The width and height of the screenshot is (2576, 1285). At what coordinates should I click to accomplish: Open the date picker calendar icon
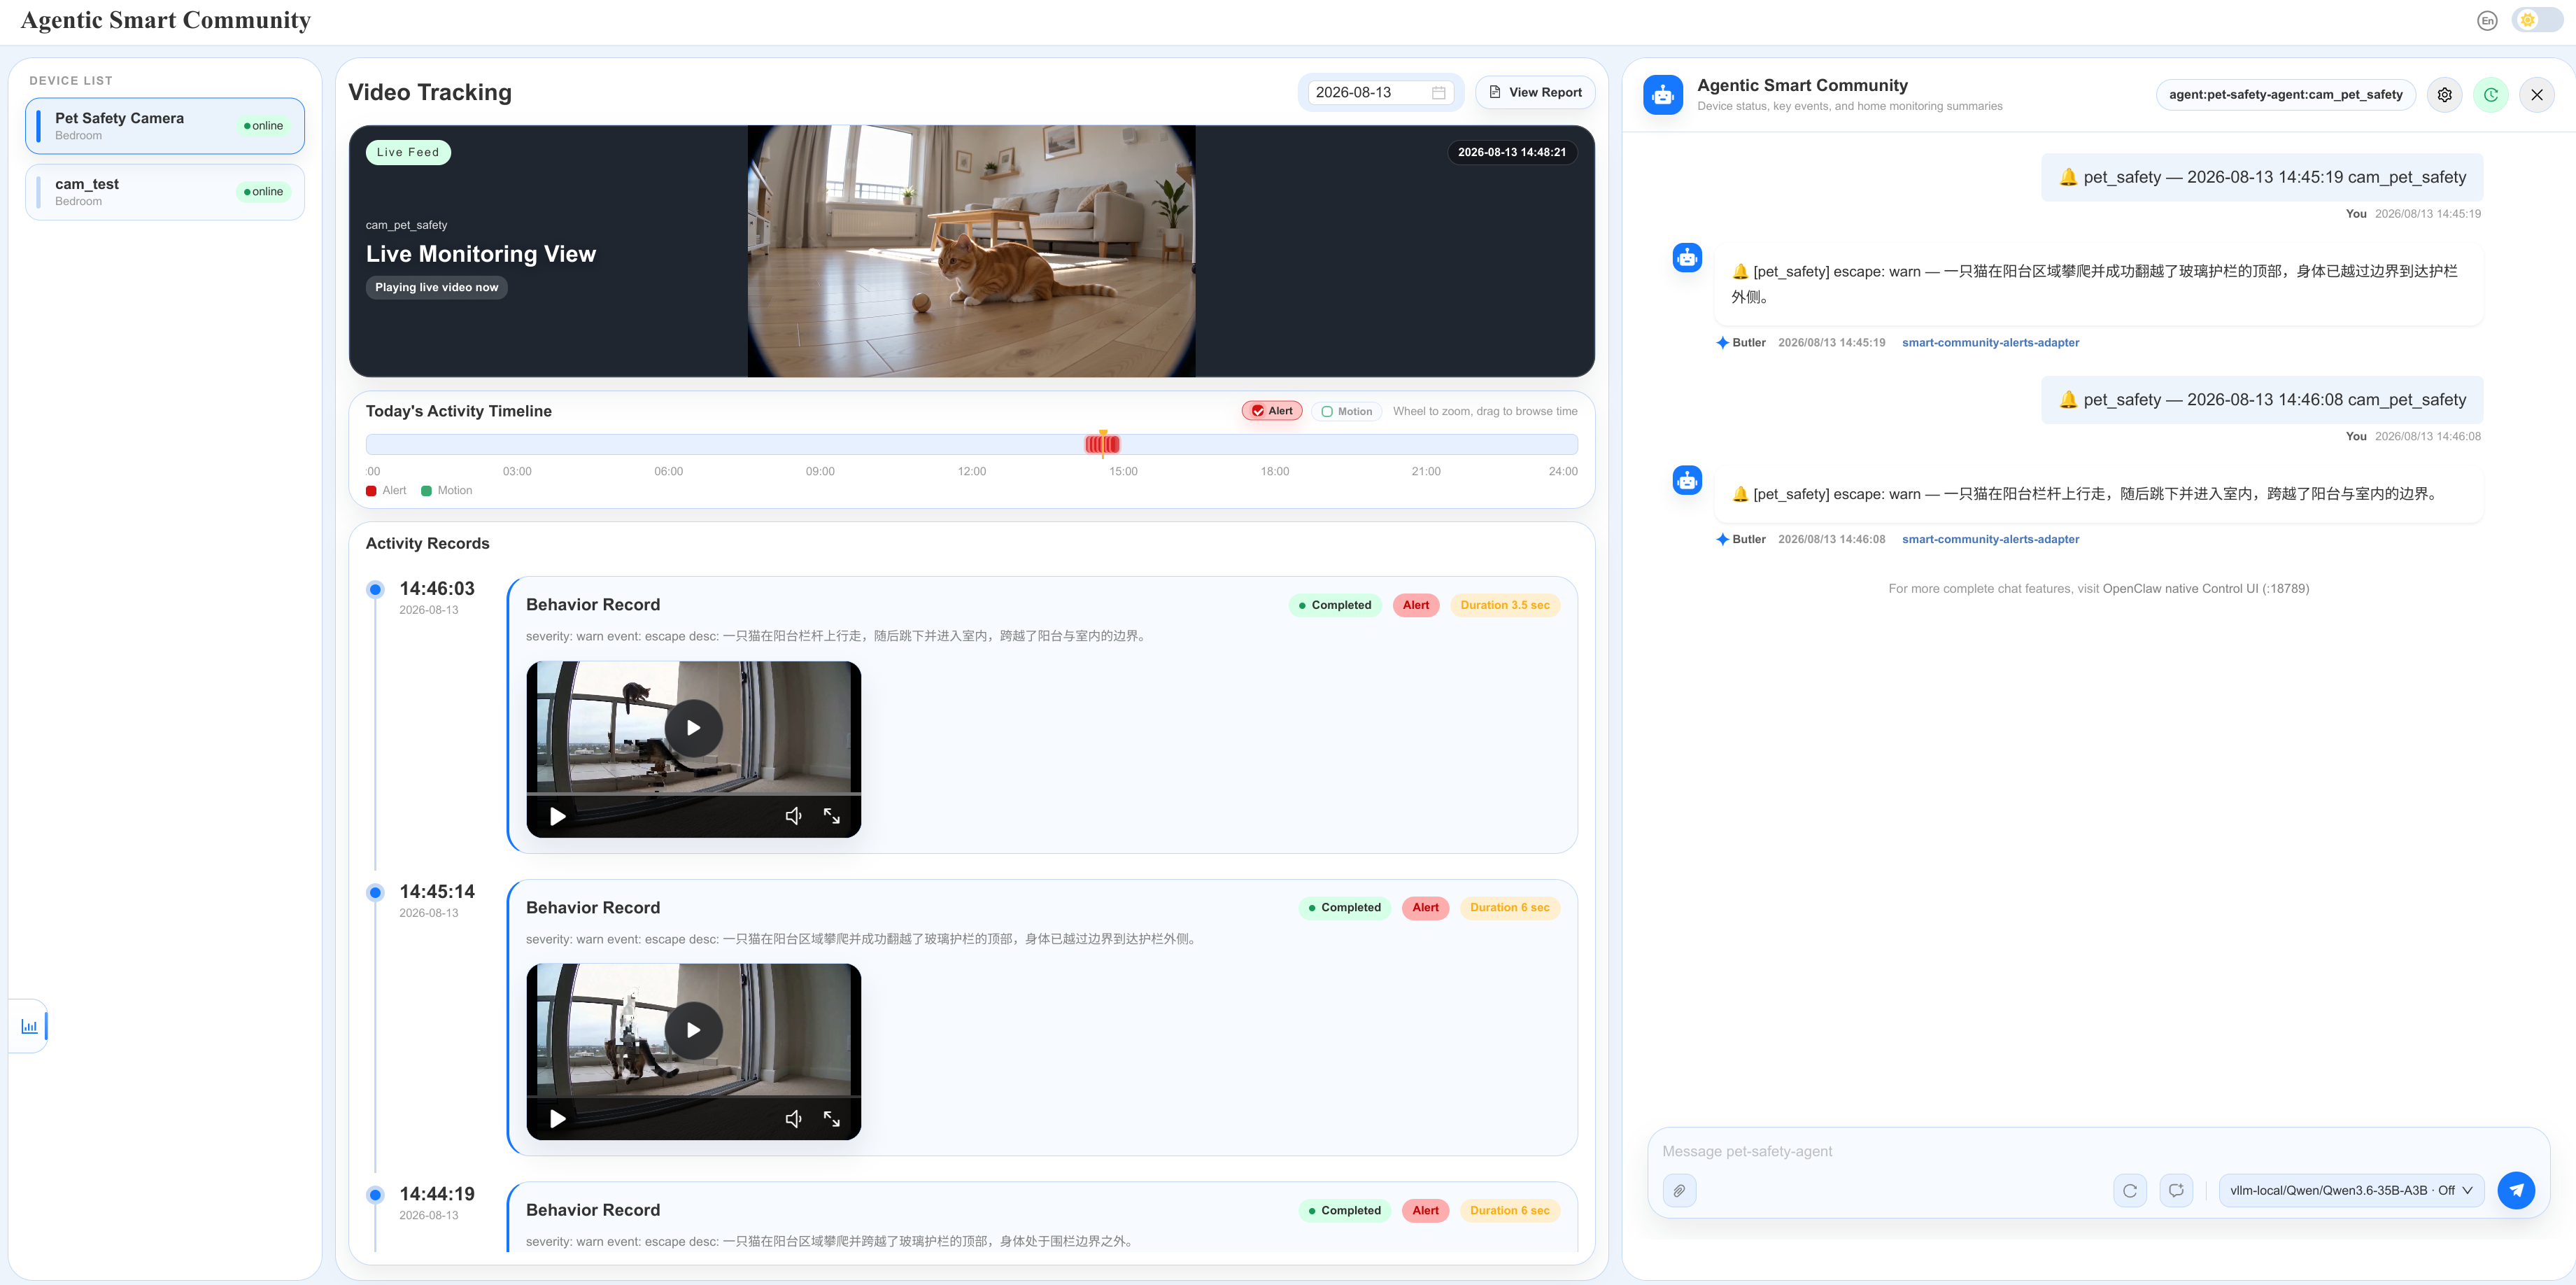coord(1438,93)
